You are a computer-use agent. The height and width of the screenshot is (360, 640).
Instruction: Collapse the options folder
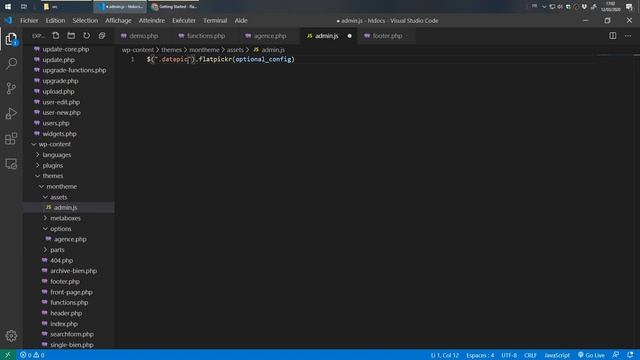point(60,229)
